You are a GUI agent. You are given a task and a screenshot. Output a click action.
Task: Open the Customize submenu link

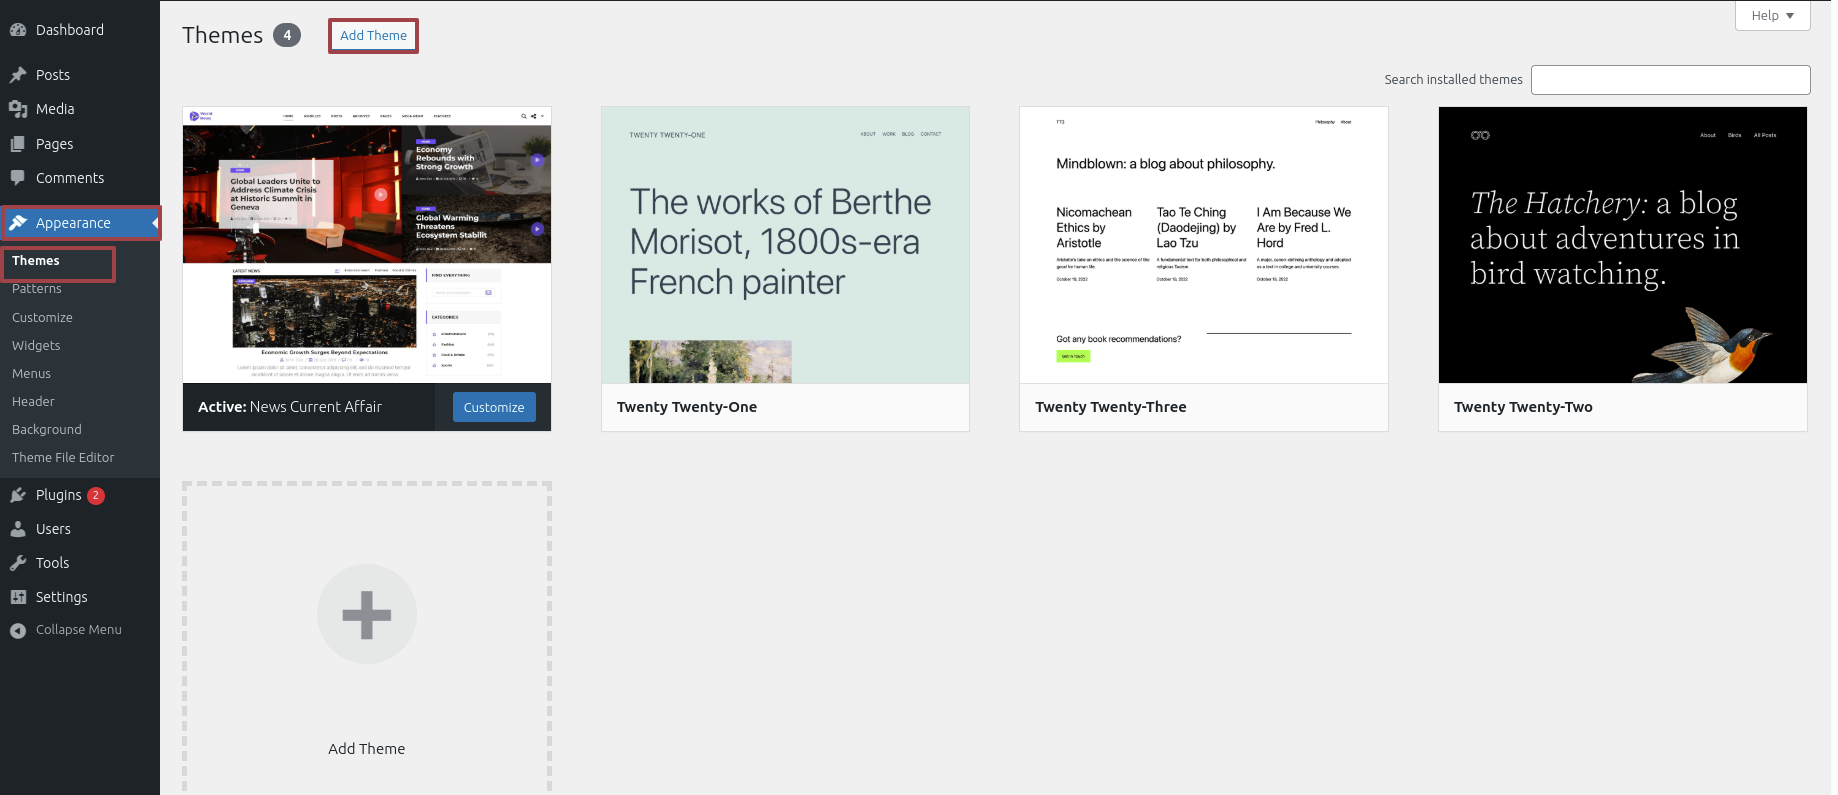(42, 317)
